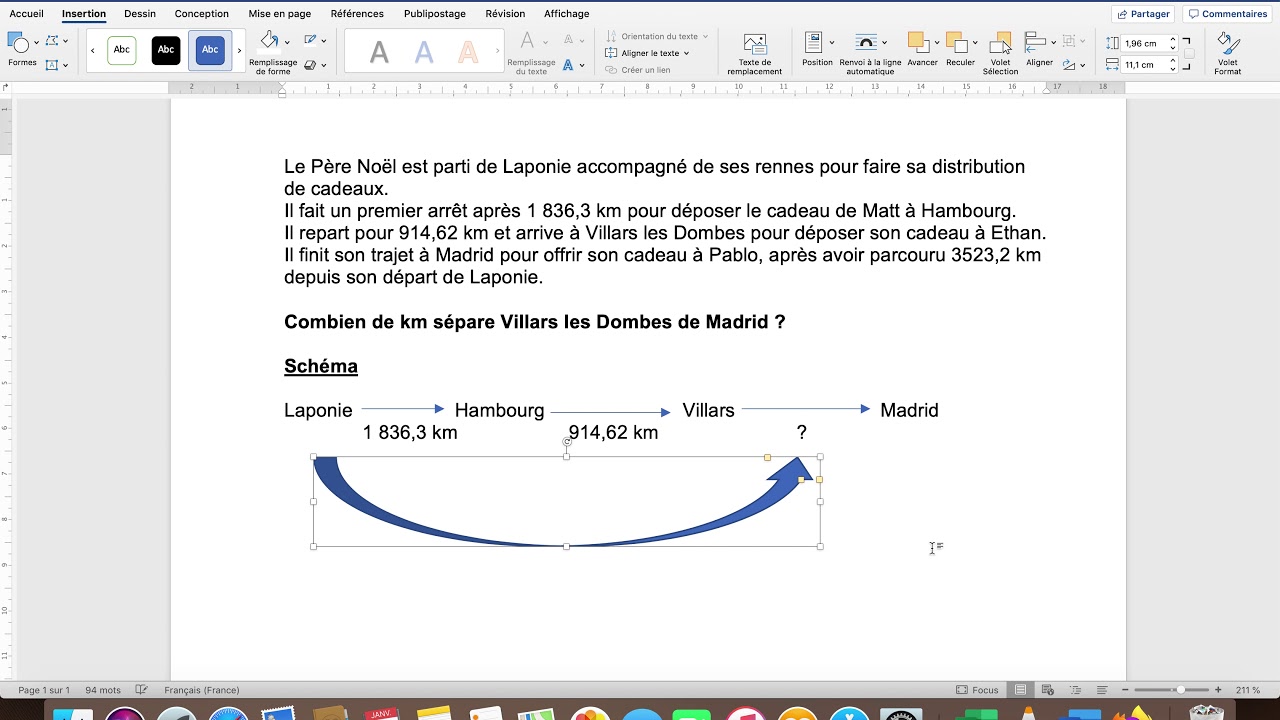
Task: Click the text effects blue A icon
Action: click(568, 65)
